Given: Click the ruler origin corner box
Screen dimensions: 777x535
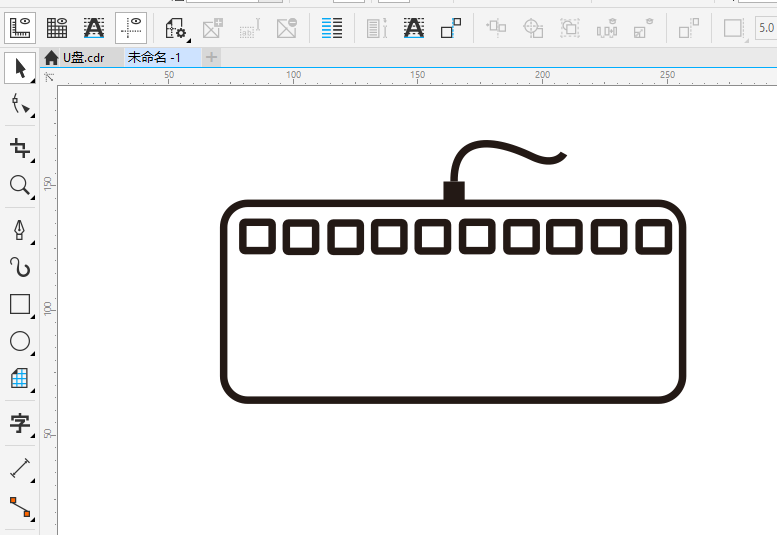Looking at the screenshot, I should (49, 77).
